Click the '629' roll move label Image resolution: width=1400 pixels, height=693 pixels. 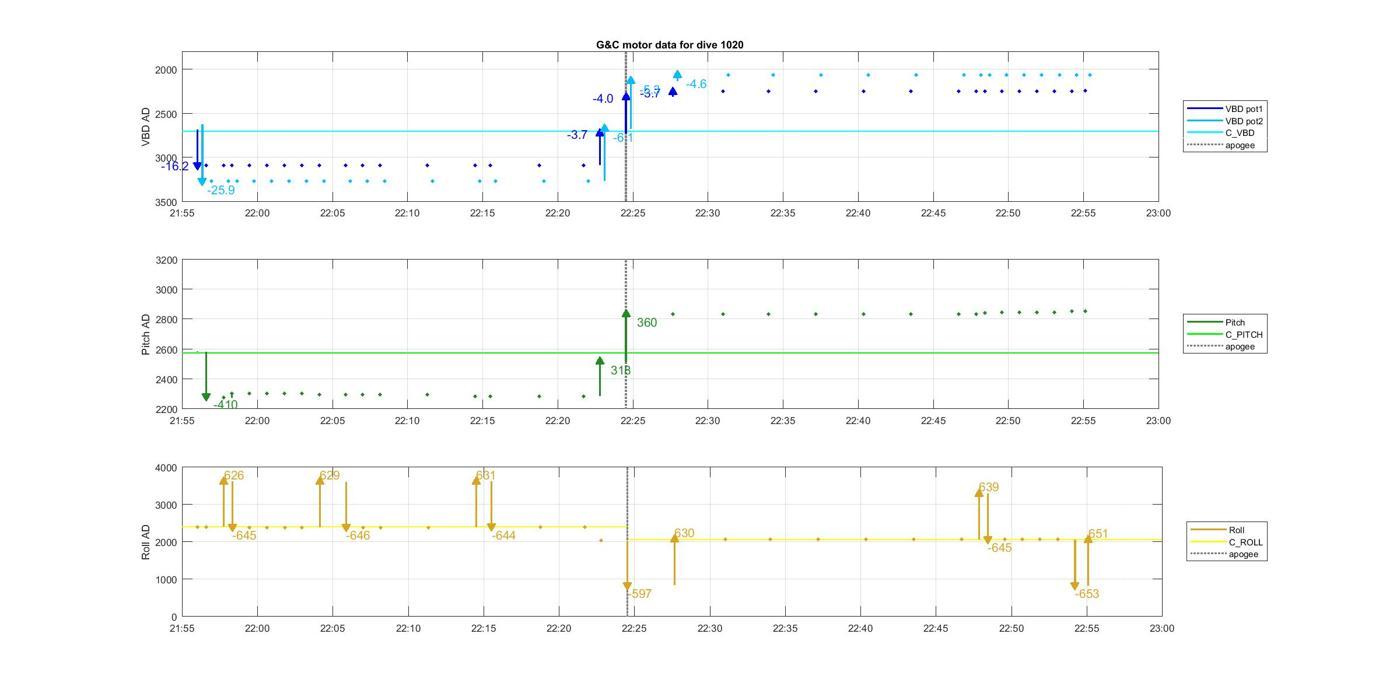(329, 476)
